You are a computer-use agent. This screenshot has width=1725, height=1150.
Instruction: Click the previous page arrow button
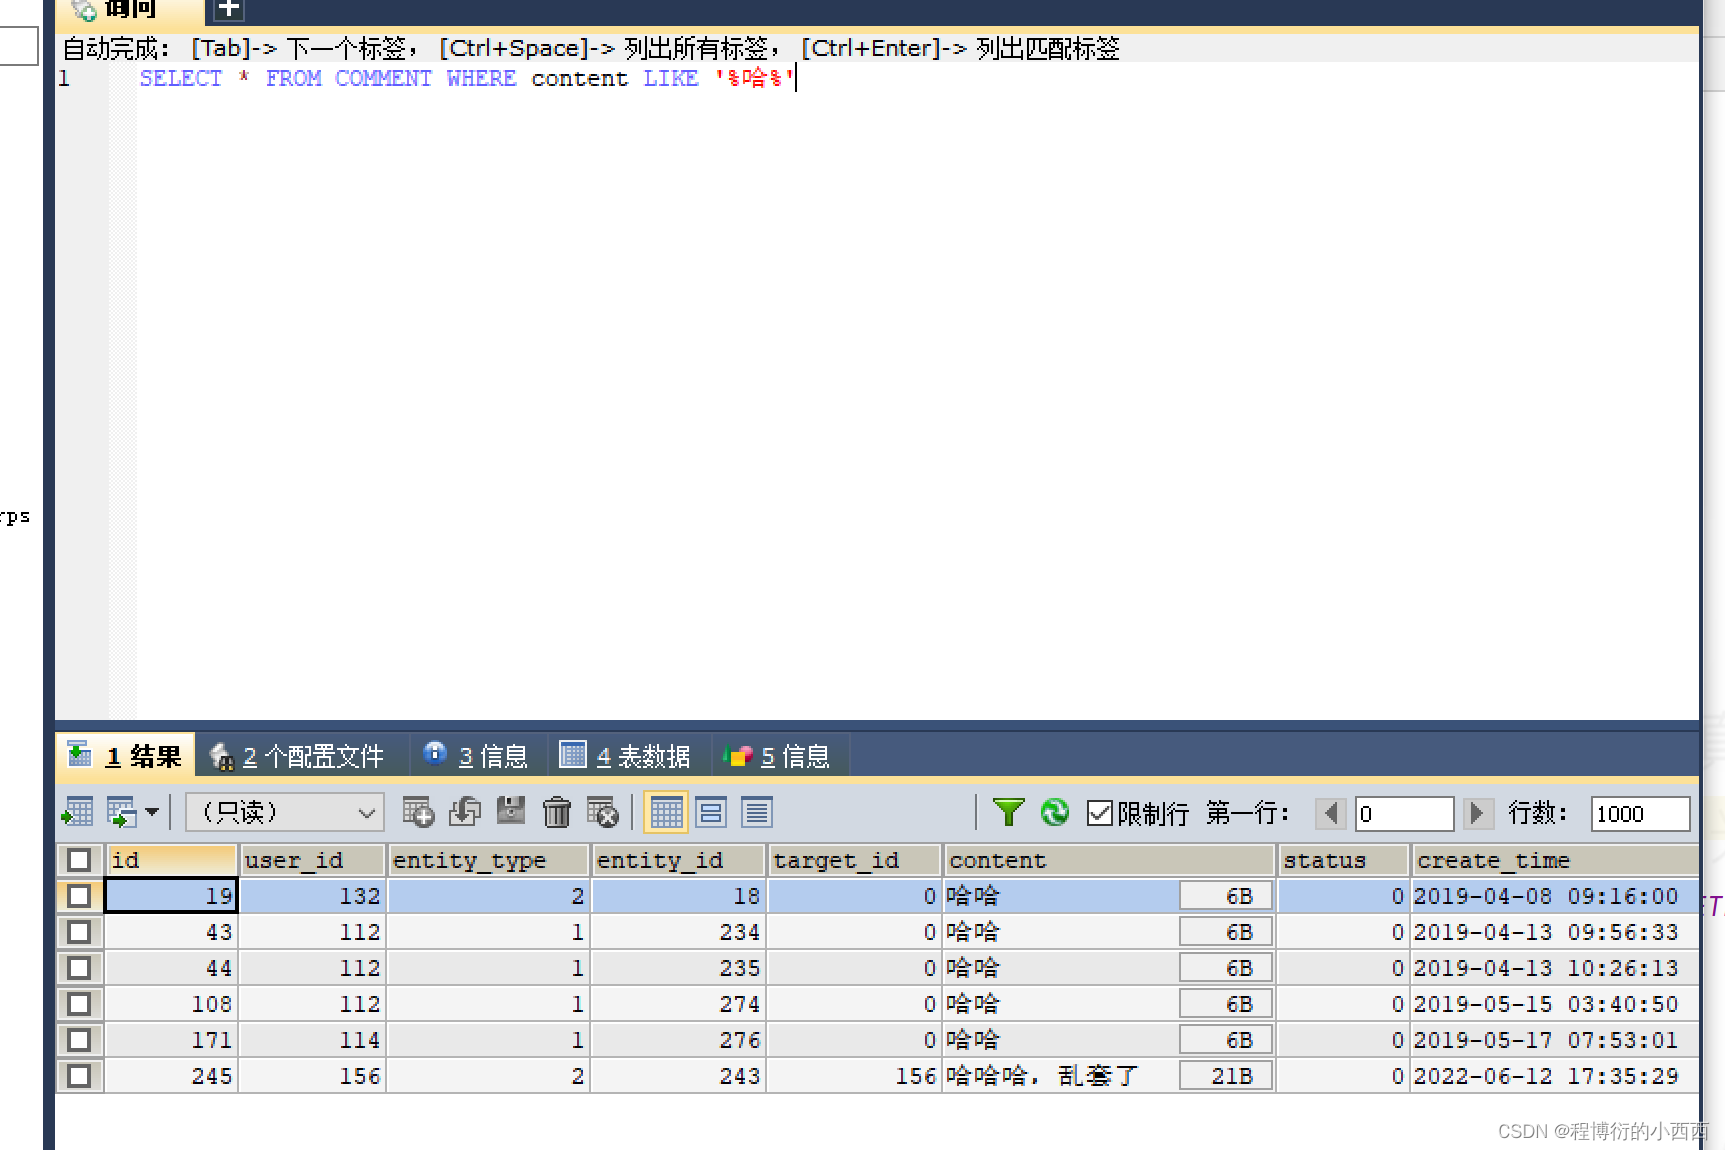pyautogui.click(x=1330, y=813)
